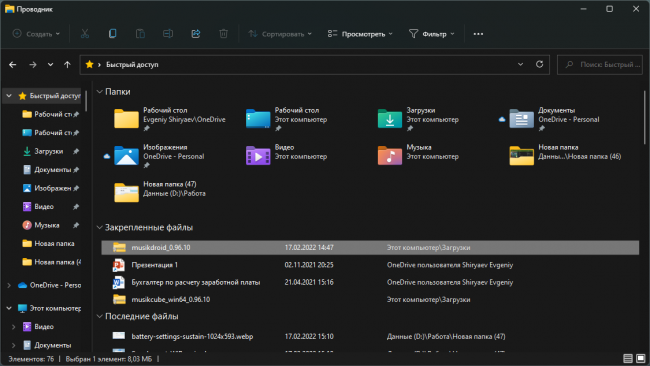Open Новая папка (46) folder tile
The height and width of the screenshot is (366, 650).
(565, 155)
